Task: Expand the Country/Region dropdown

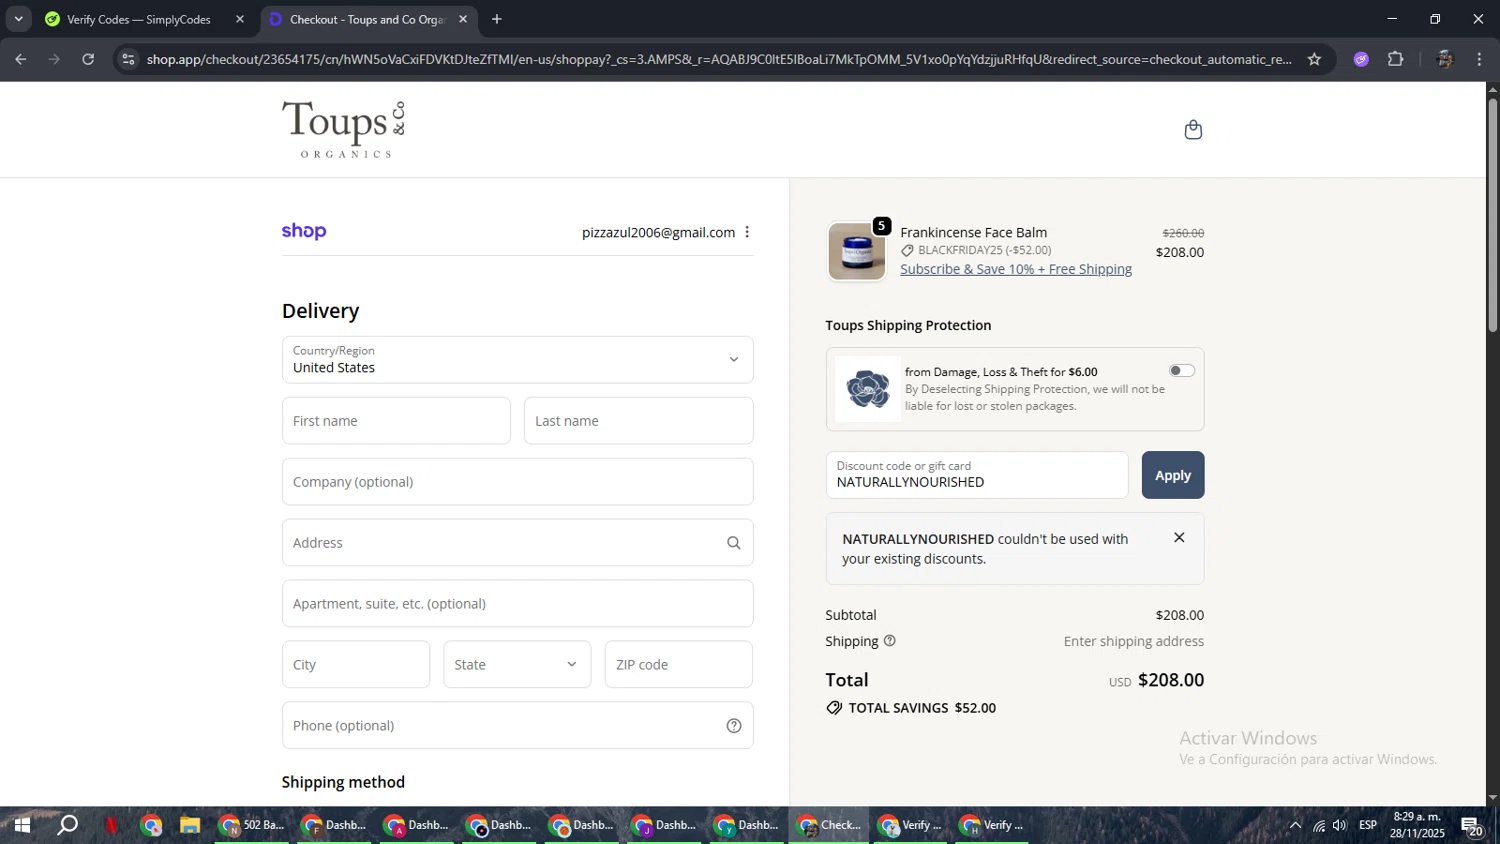Action: 517,360
